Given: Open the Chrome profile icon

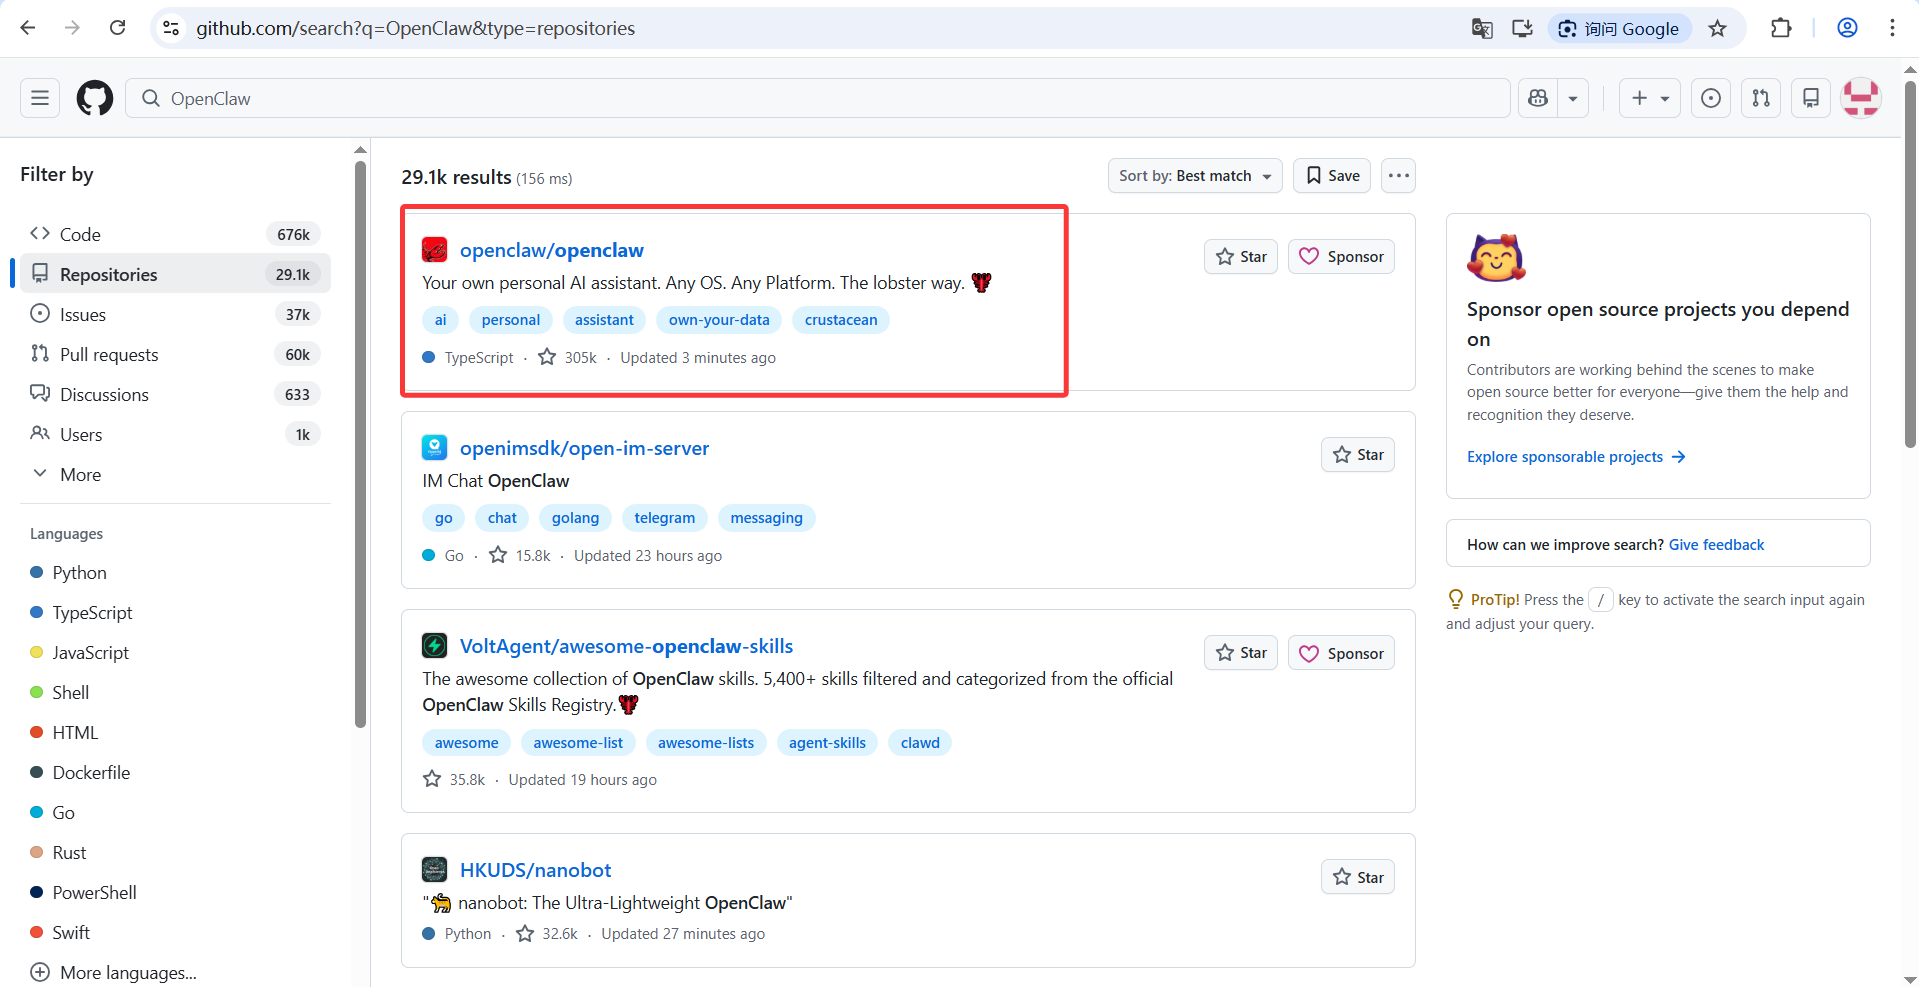Looking at the screenshot, I should (x=1847, y=28).
